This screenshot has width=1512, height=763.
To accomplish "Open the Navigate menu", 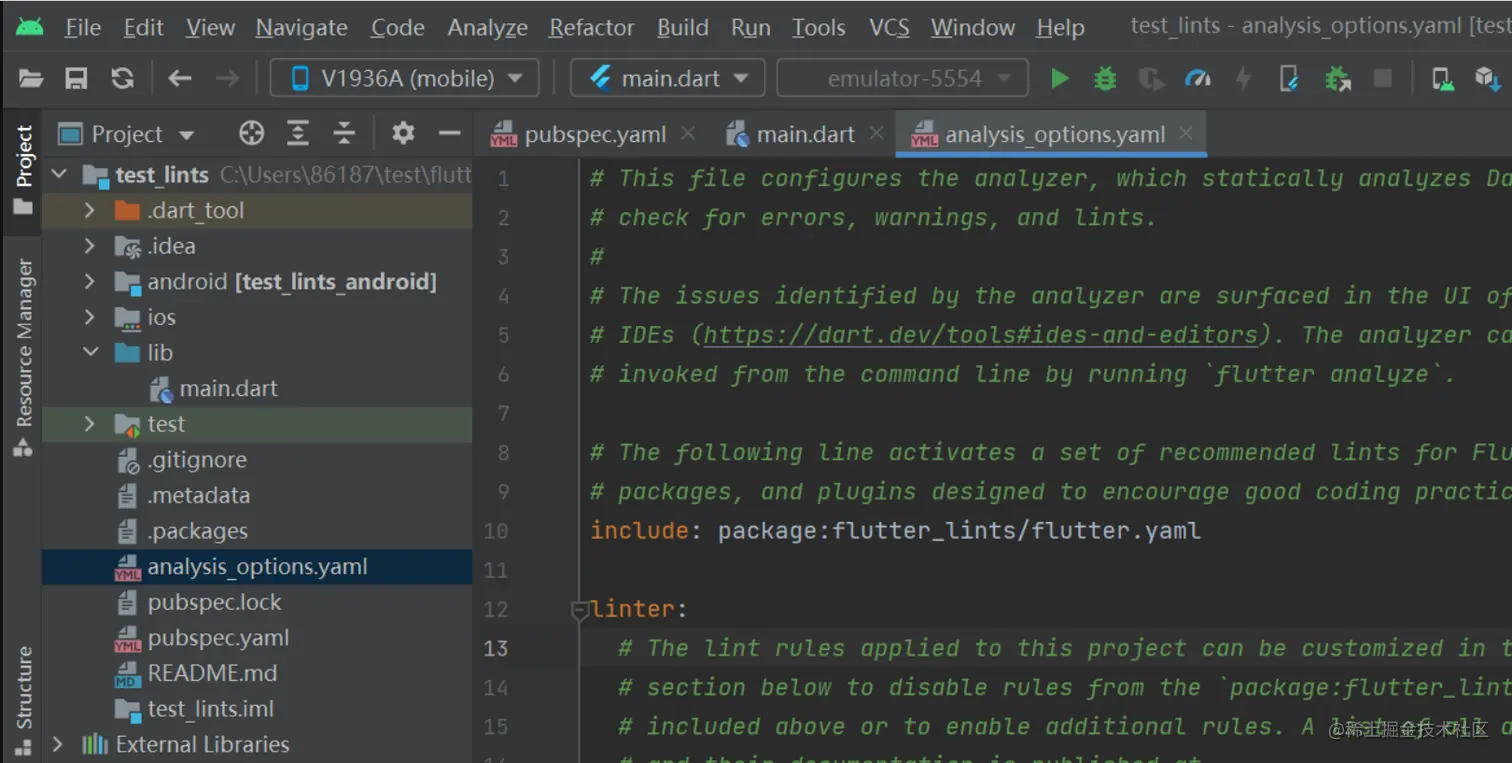I will pyautogui.click(x=301, y=27).
